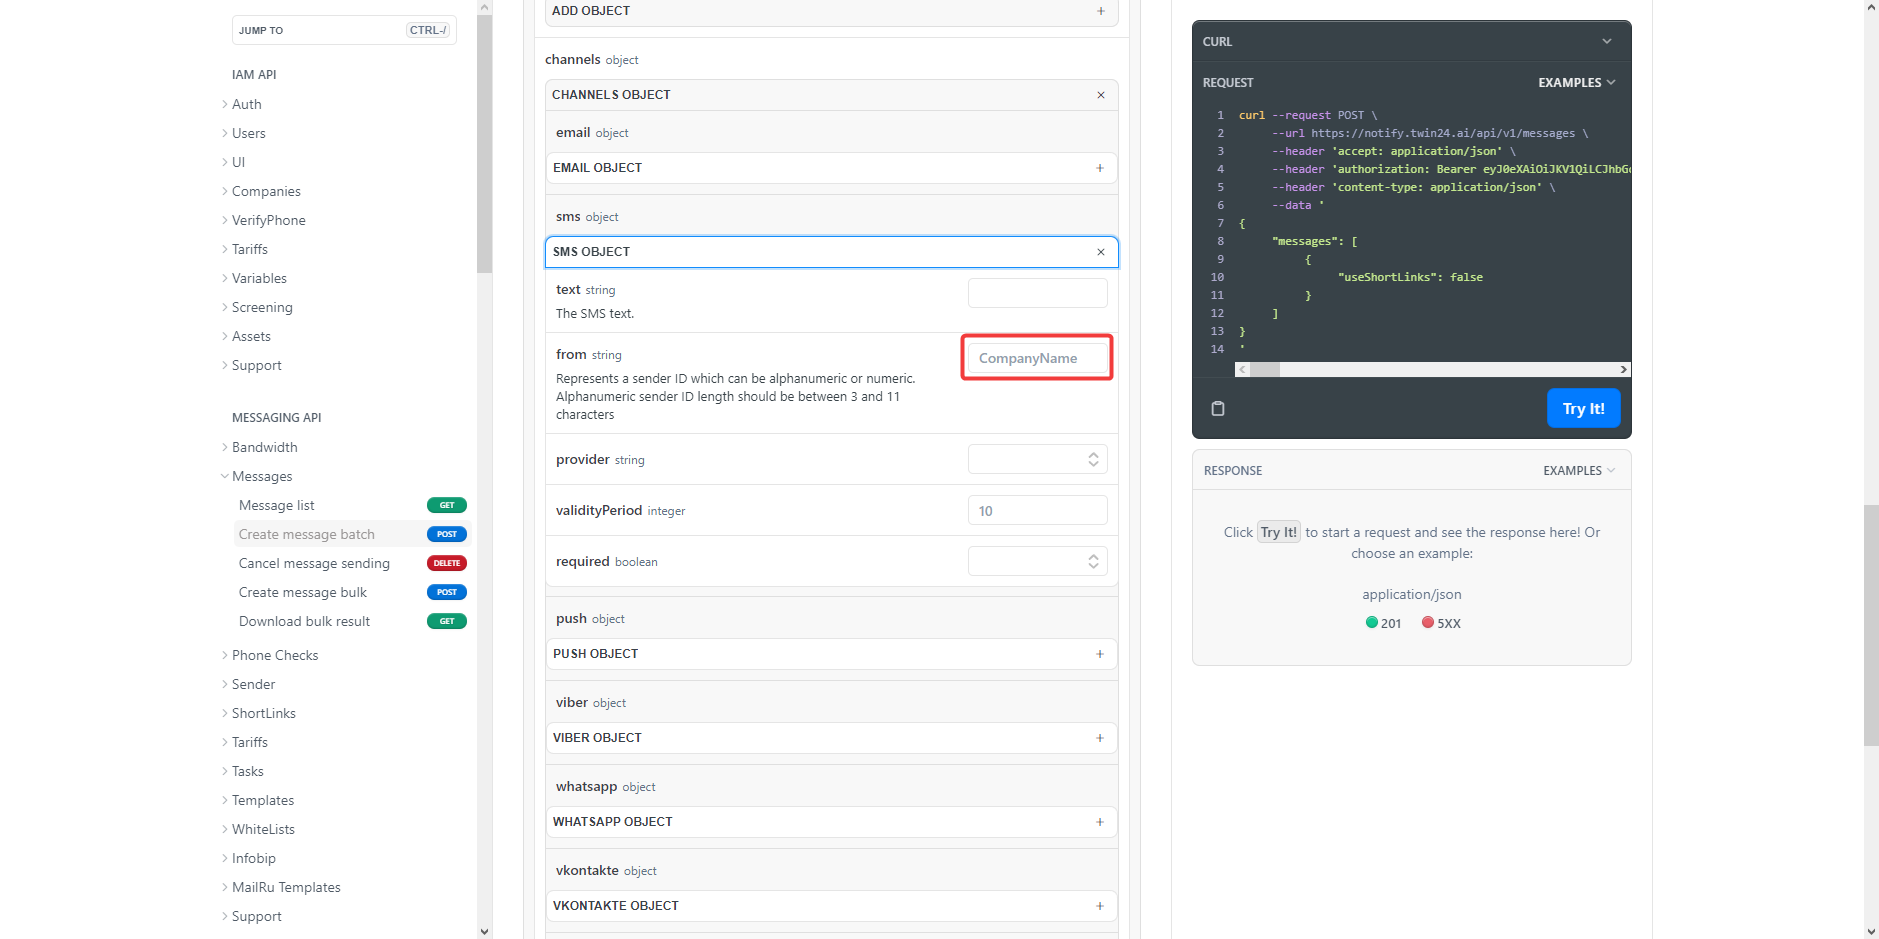Expand PUSH OBJECT with the plus icon
The height and width of the screenshot is (939, 1879).
point(1099,654)
